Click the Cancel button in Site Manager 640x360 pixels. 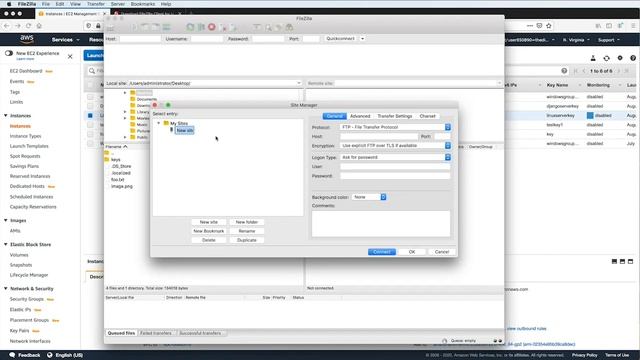click(x=442, y=252)
